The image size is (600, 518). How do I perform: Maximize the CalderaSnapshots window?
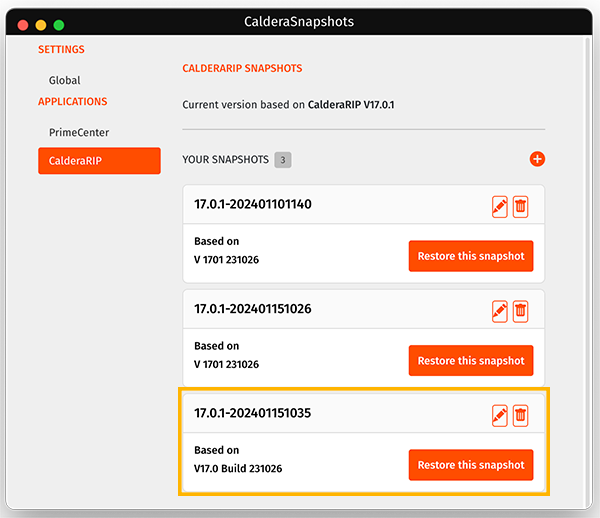coord(59,25)
